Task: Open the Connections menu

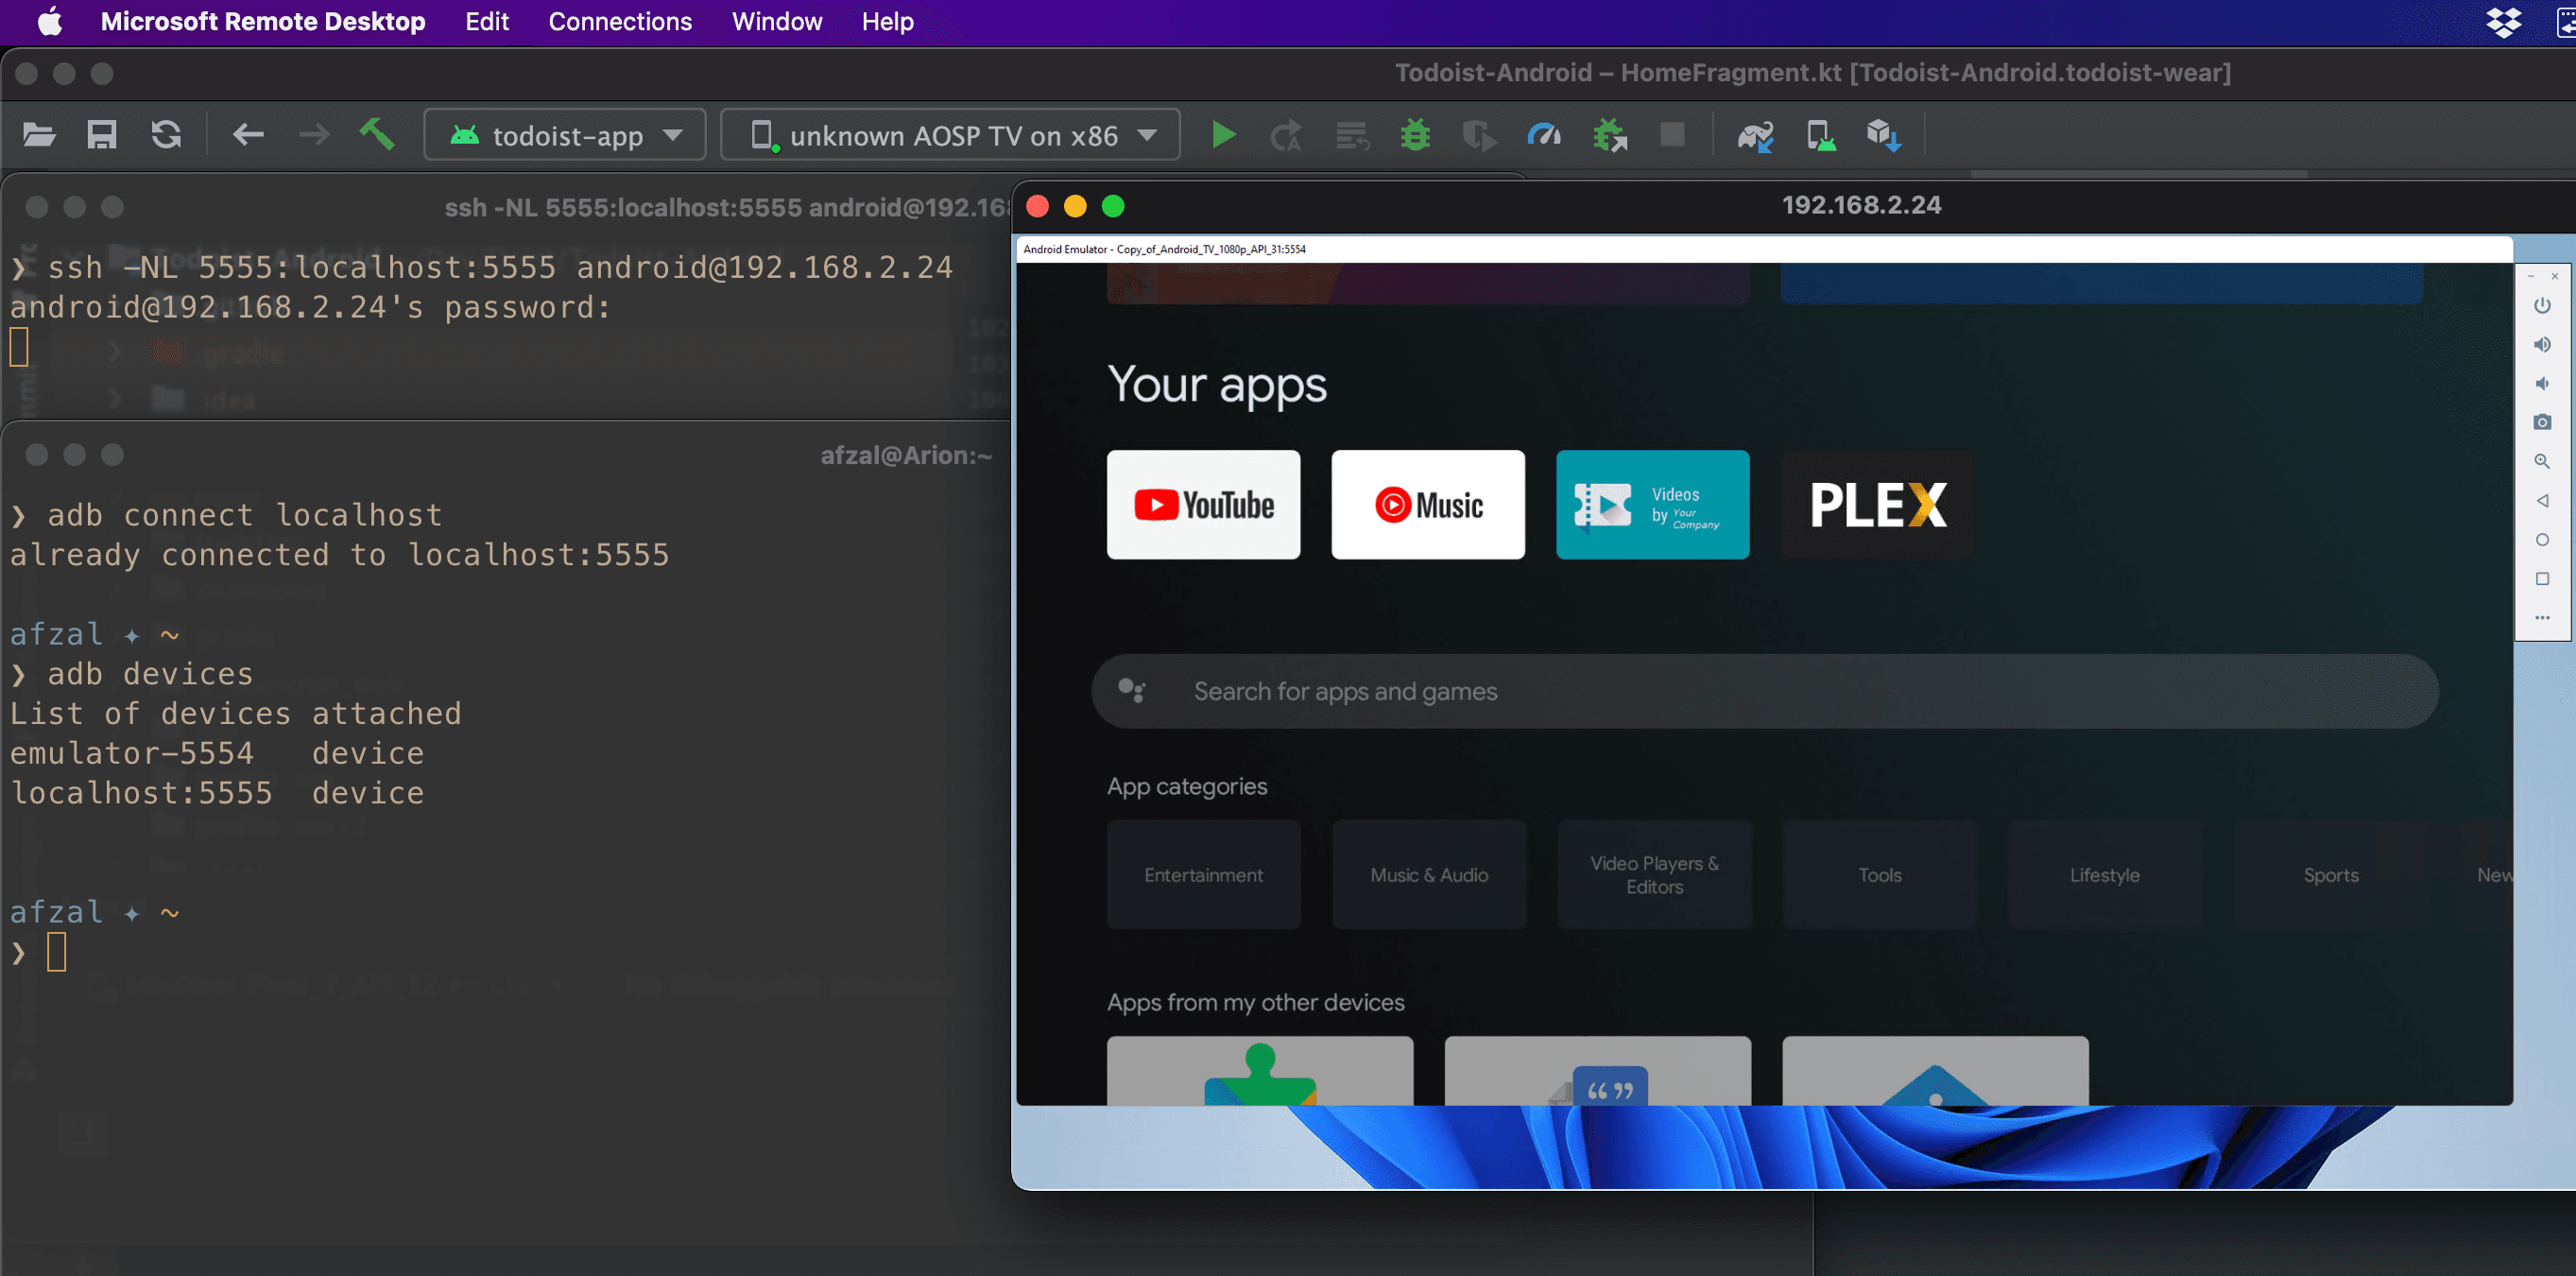Action: [619, 21]
